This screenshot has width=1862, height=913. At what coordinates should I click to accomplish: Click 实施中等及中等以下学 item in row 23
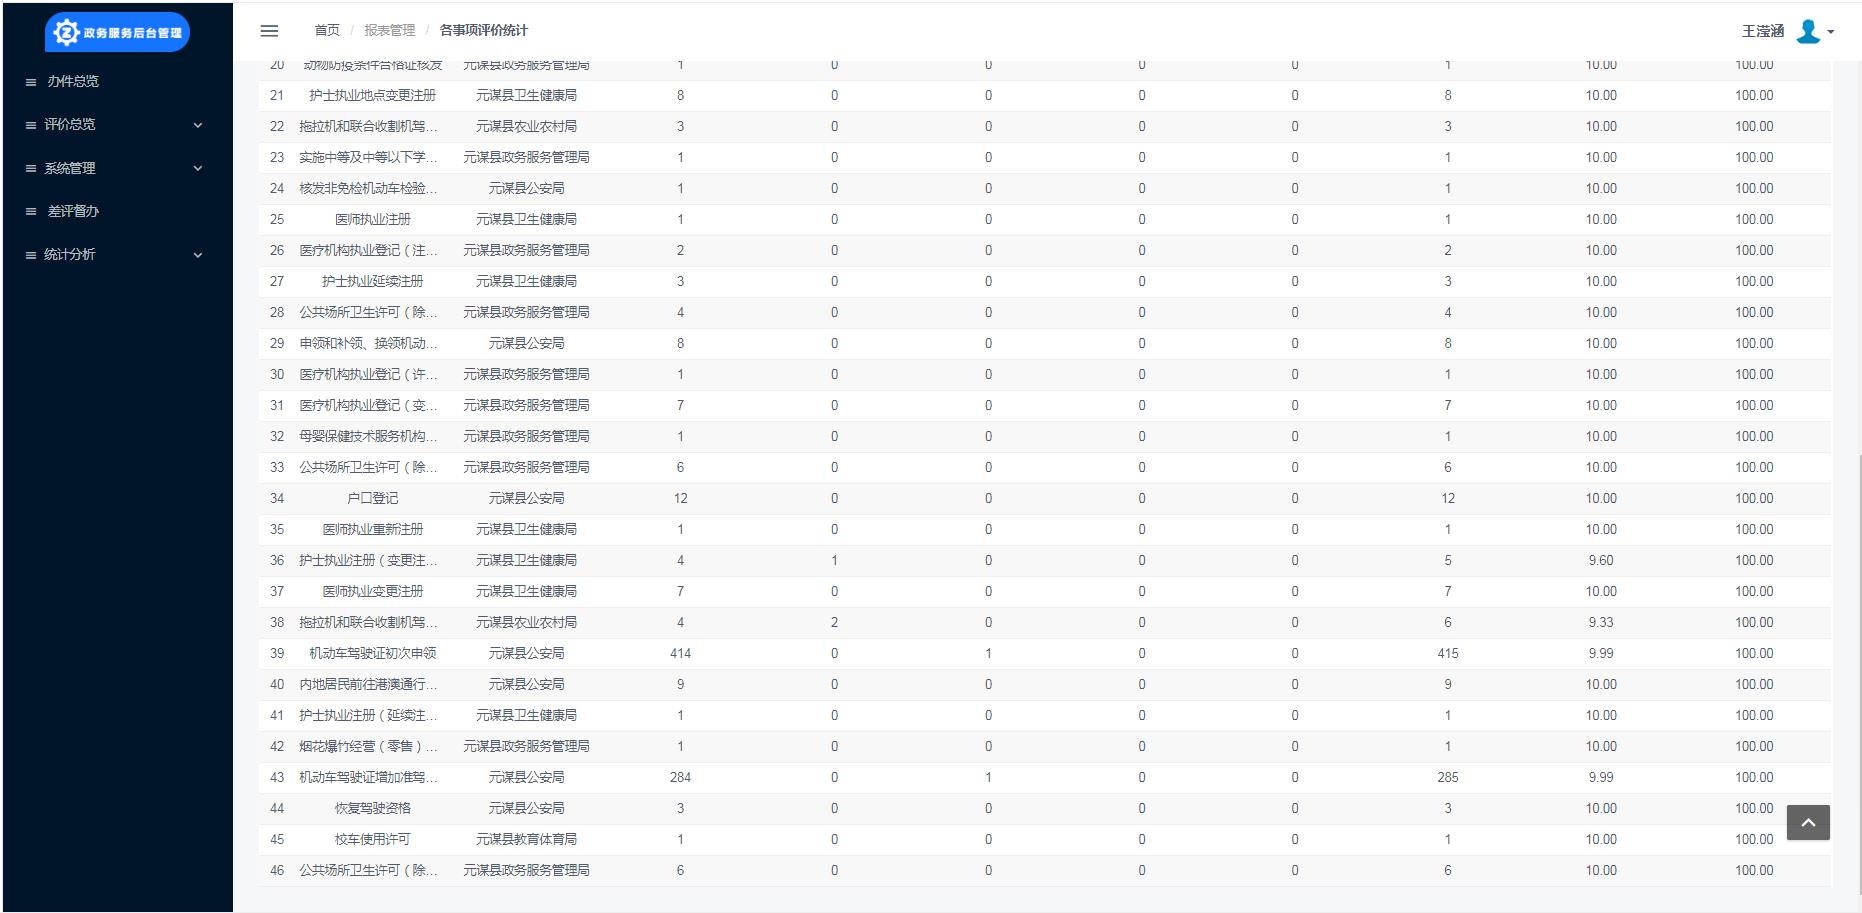(x=368, y=158)
